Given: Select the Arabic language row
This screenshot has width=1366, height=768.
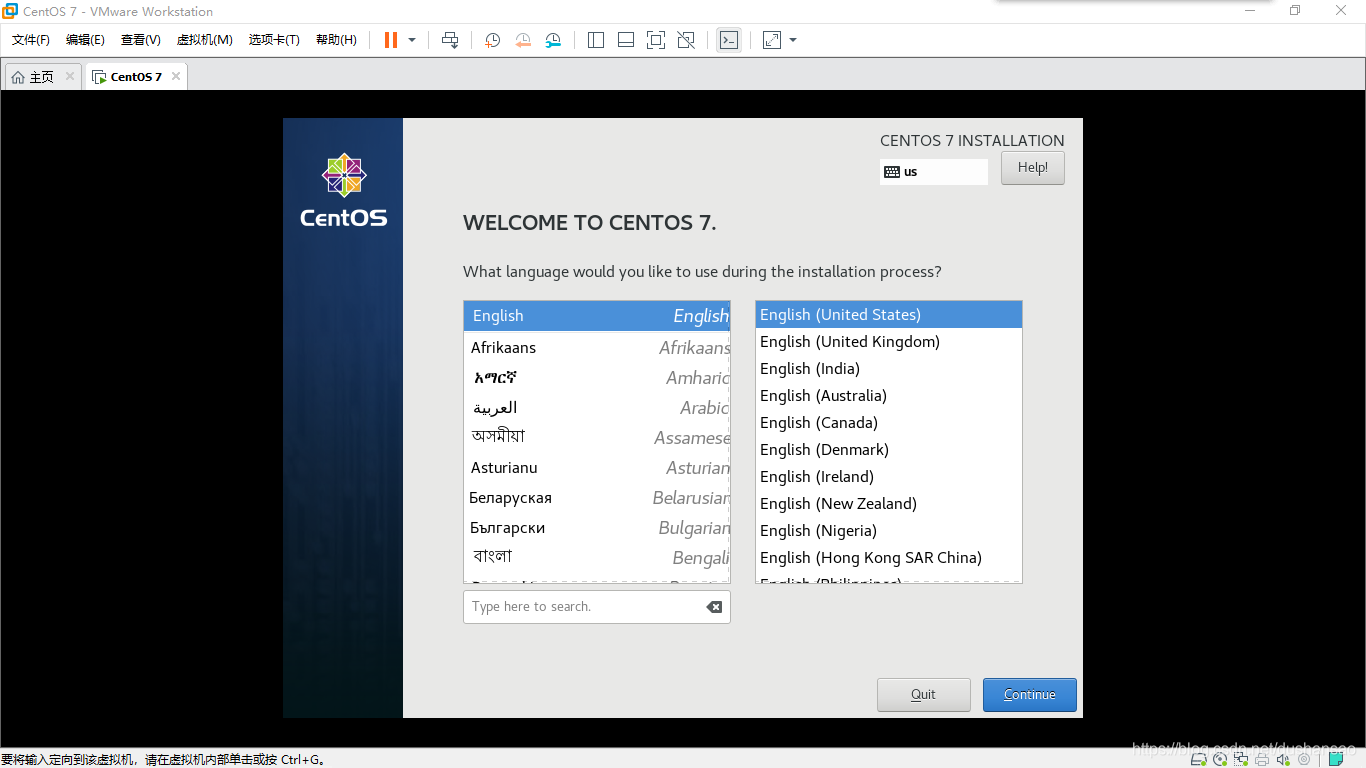Looking at the screenshot, I should [597, 408].
